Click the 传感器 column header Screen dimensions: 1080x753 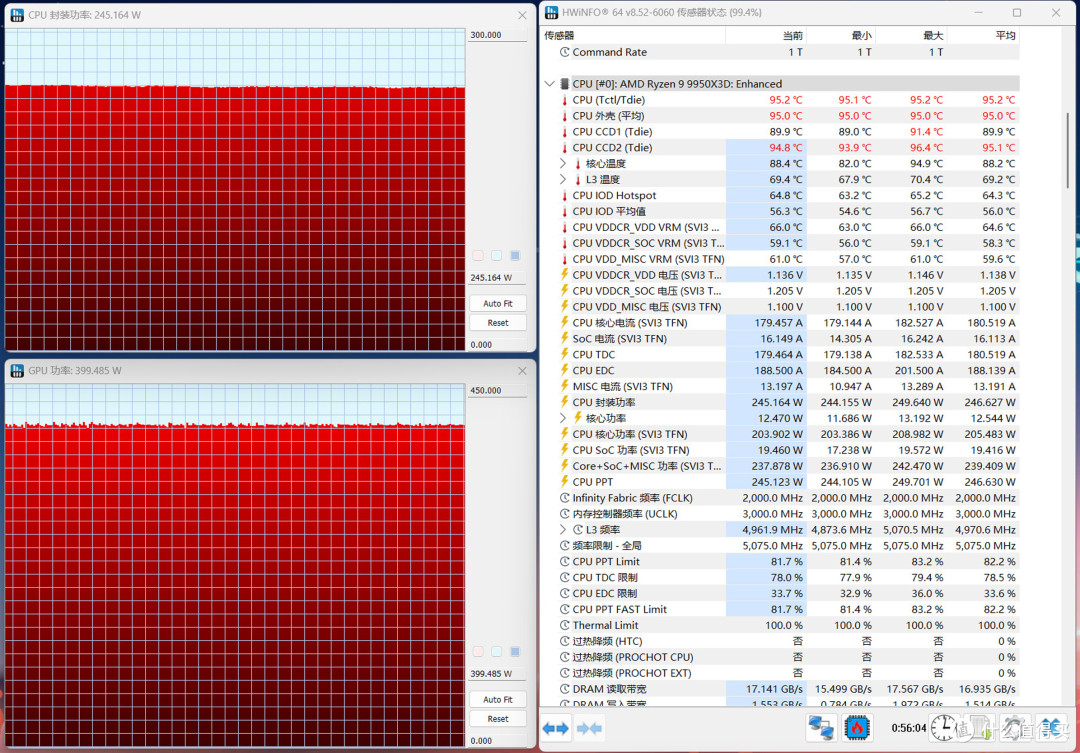click(632, 35)
